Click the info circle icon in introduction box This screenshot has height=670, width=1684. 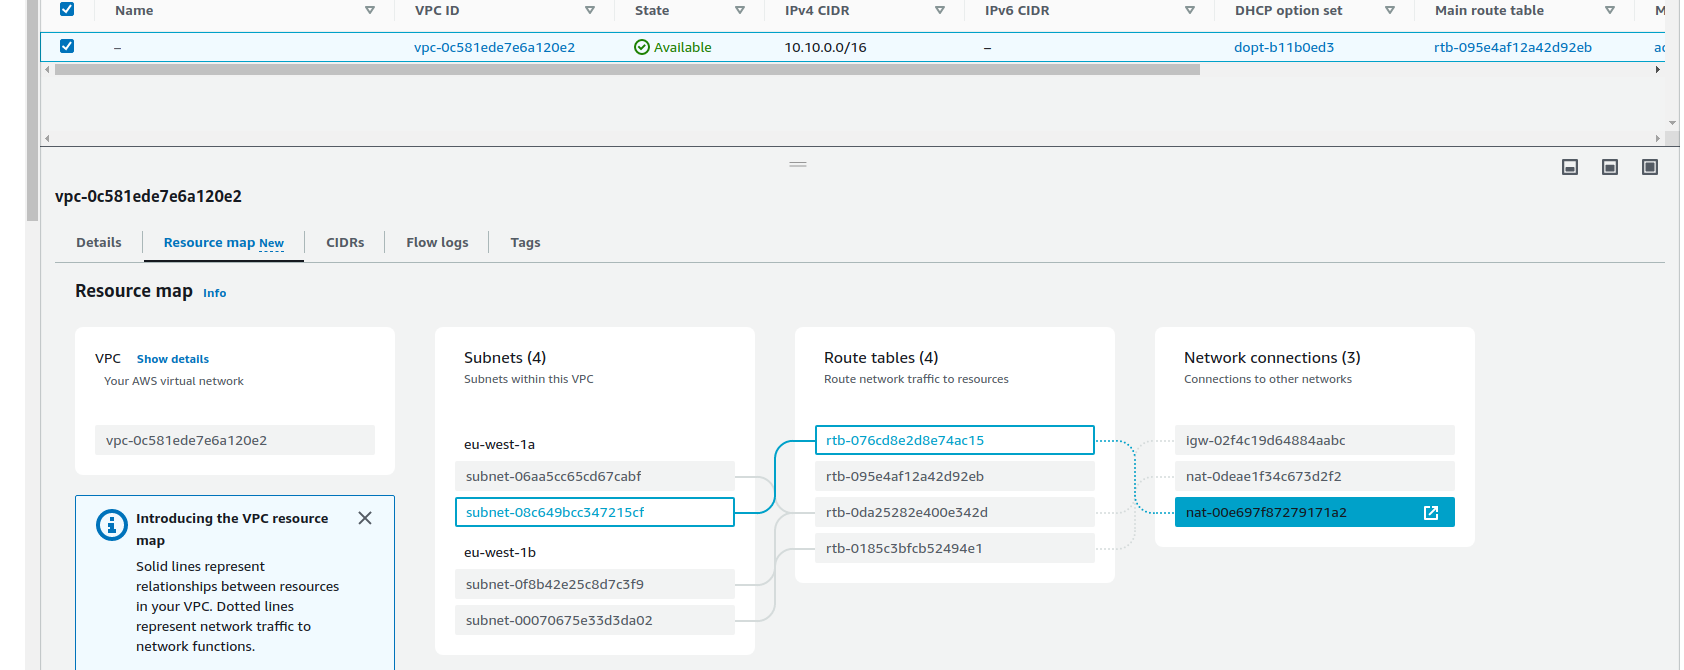tap(111, 524)
